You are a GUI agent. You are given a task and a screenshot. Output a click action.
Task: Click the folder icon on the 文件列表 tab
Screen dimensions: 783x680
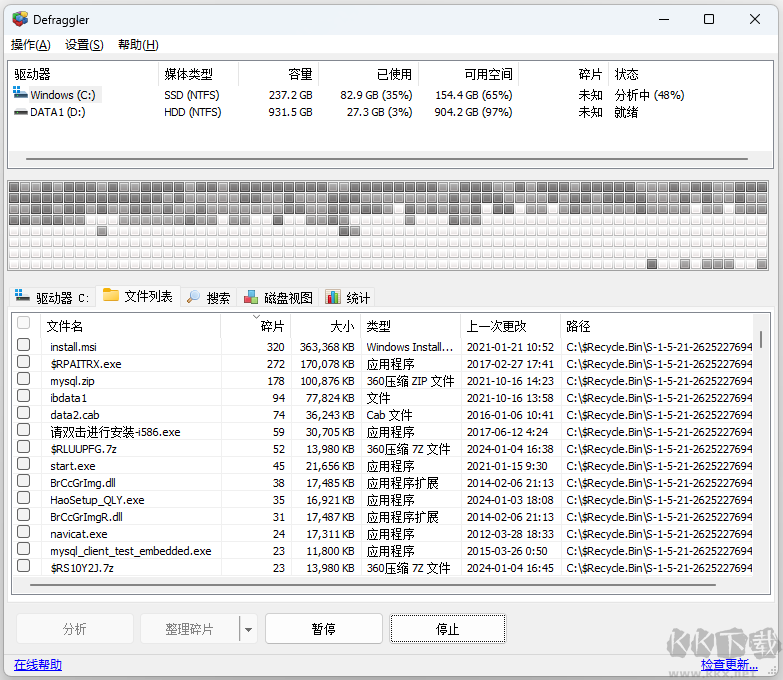pyautogui.click(x=111, y=295)
